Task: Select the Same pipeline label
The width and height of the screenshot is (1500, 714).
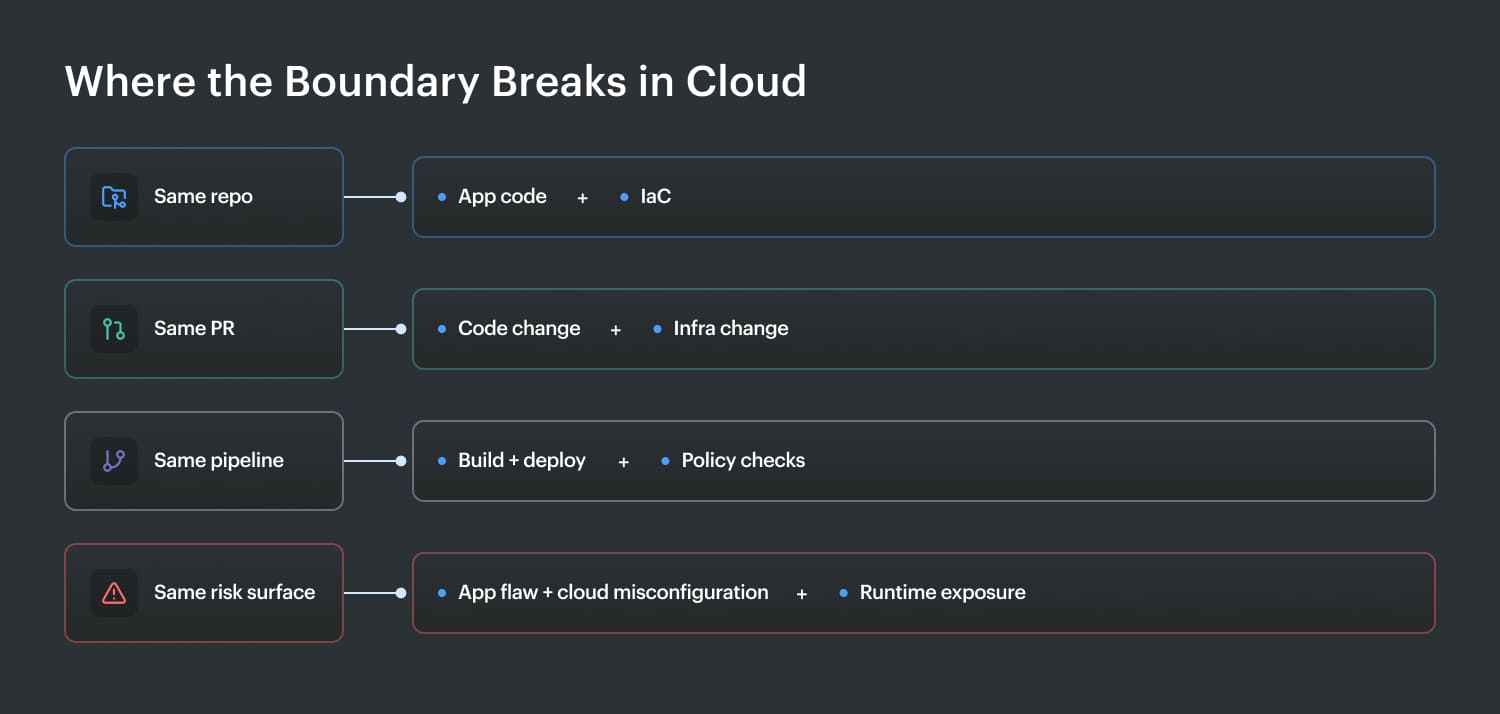Action: click(x=219, y=461)
